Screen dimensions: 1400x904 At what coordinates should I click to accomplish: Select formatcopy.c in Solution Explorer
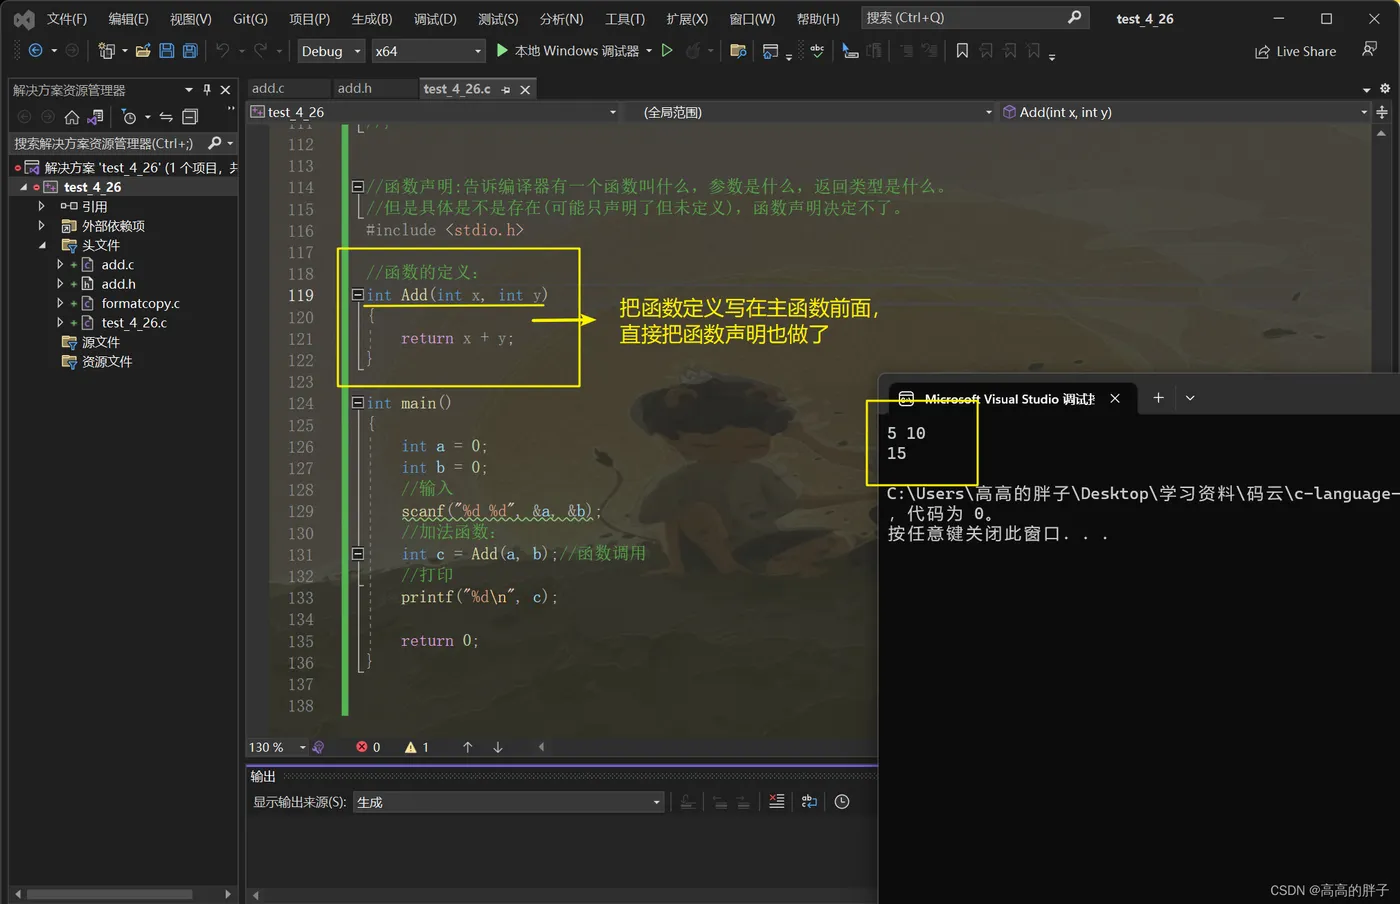(x=140, y=303)
